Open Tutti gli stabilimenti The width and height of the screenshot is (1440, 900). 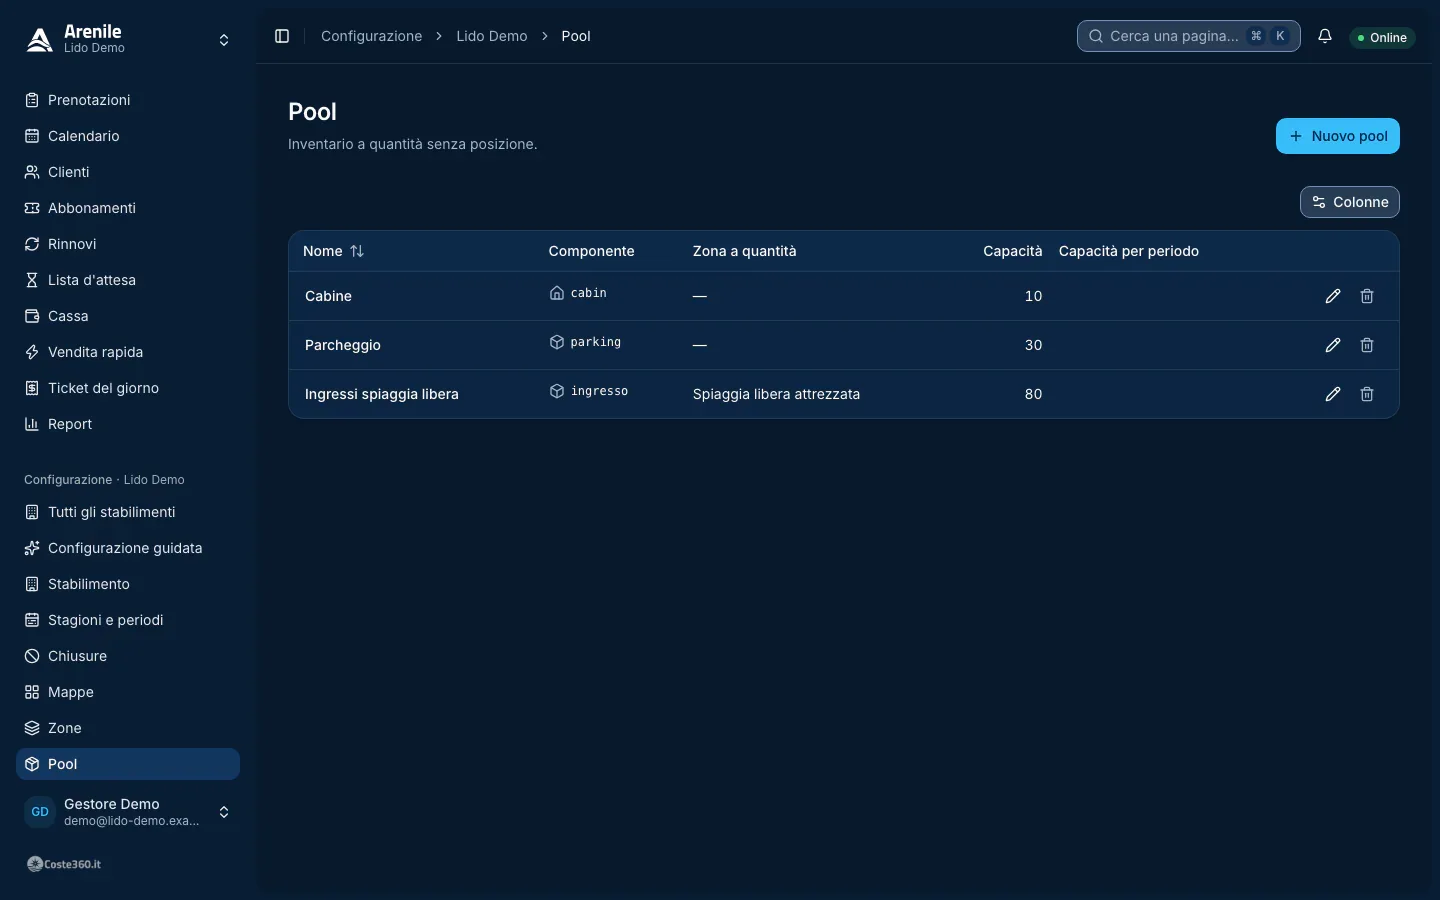[x=128, y=512]
